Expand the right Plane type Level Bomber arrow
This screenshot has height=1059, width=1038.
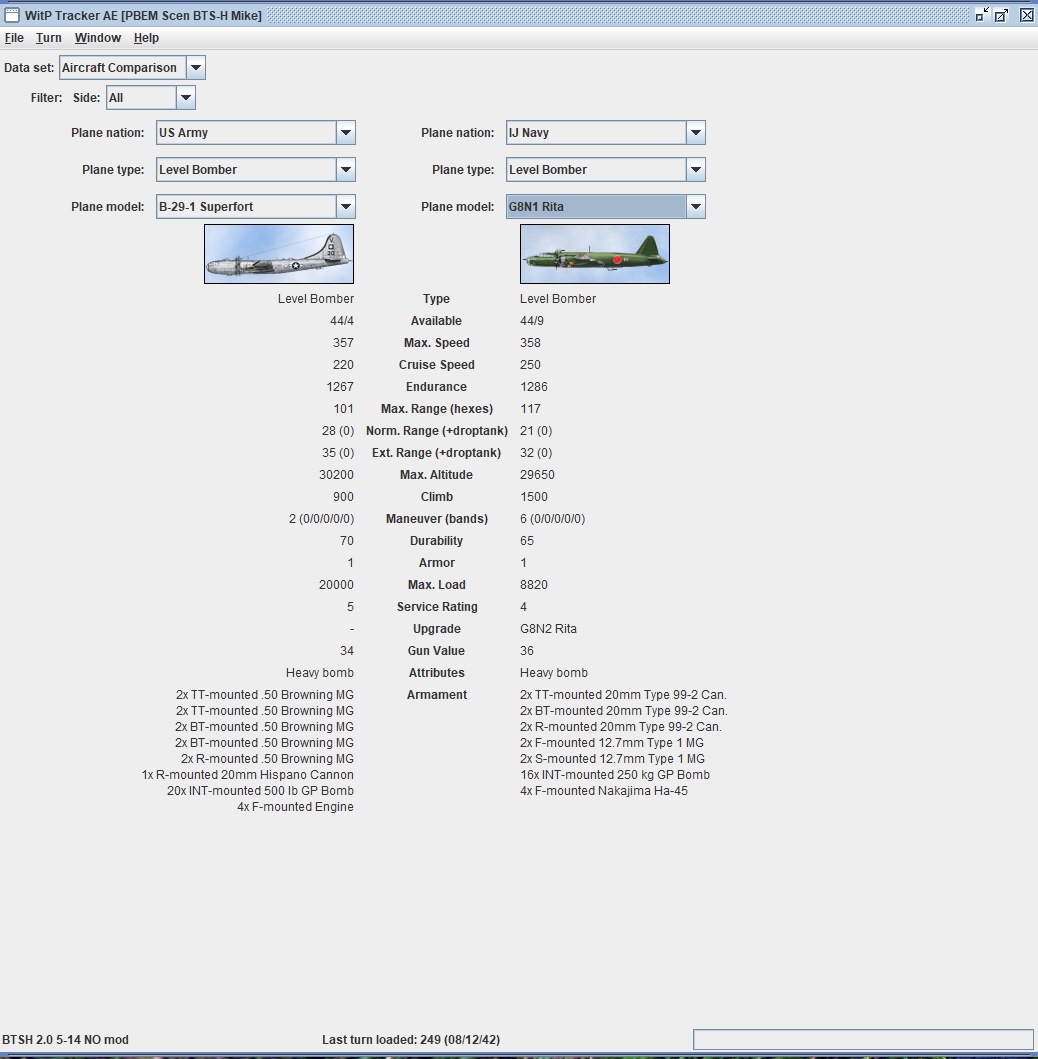point(696,170)
